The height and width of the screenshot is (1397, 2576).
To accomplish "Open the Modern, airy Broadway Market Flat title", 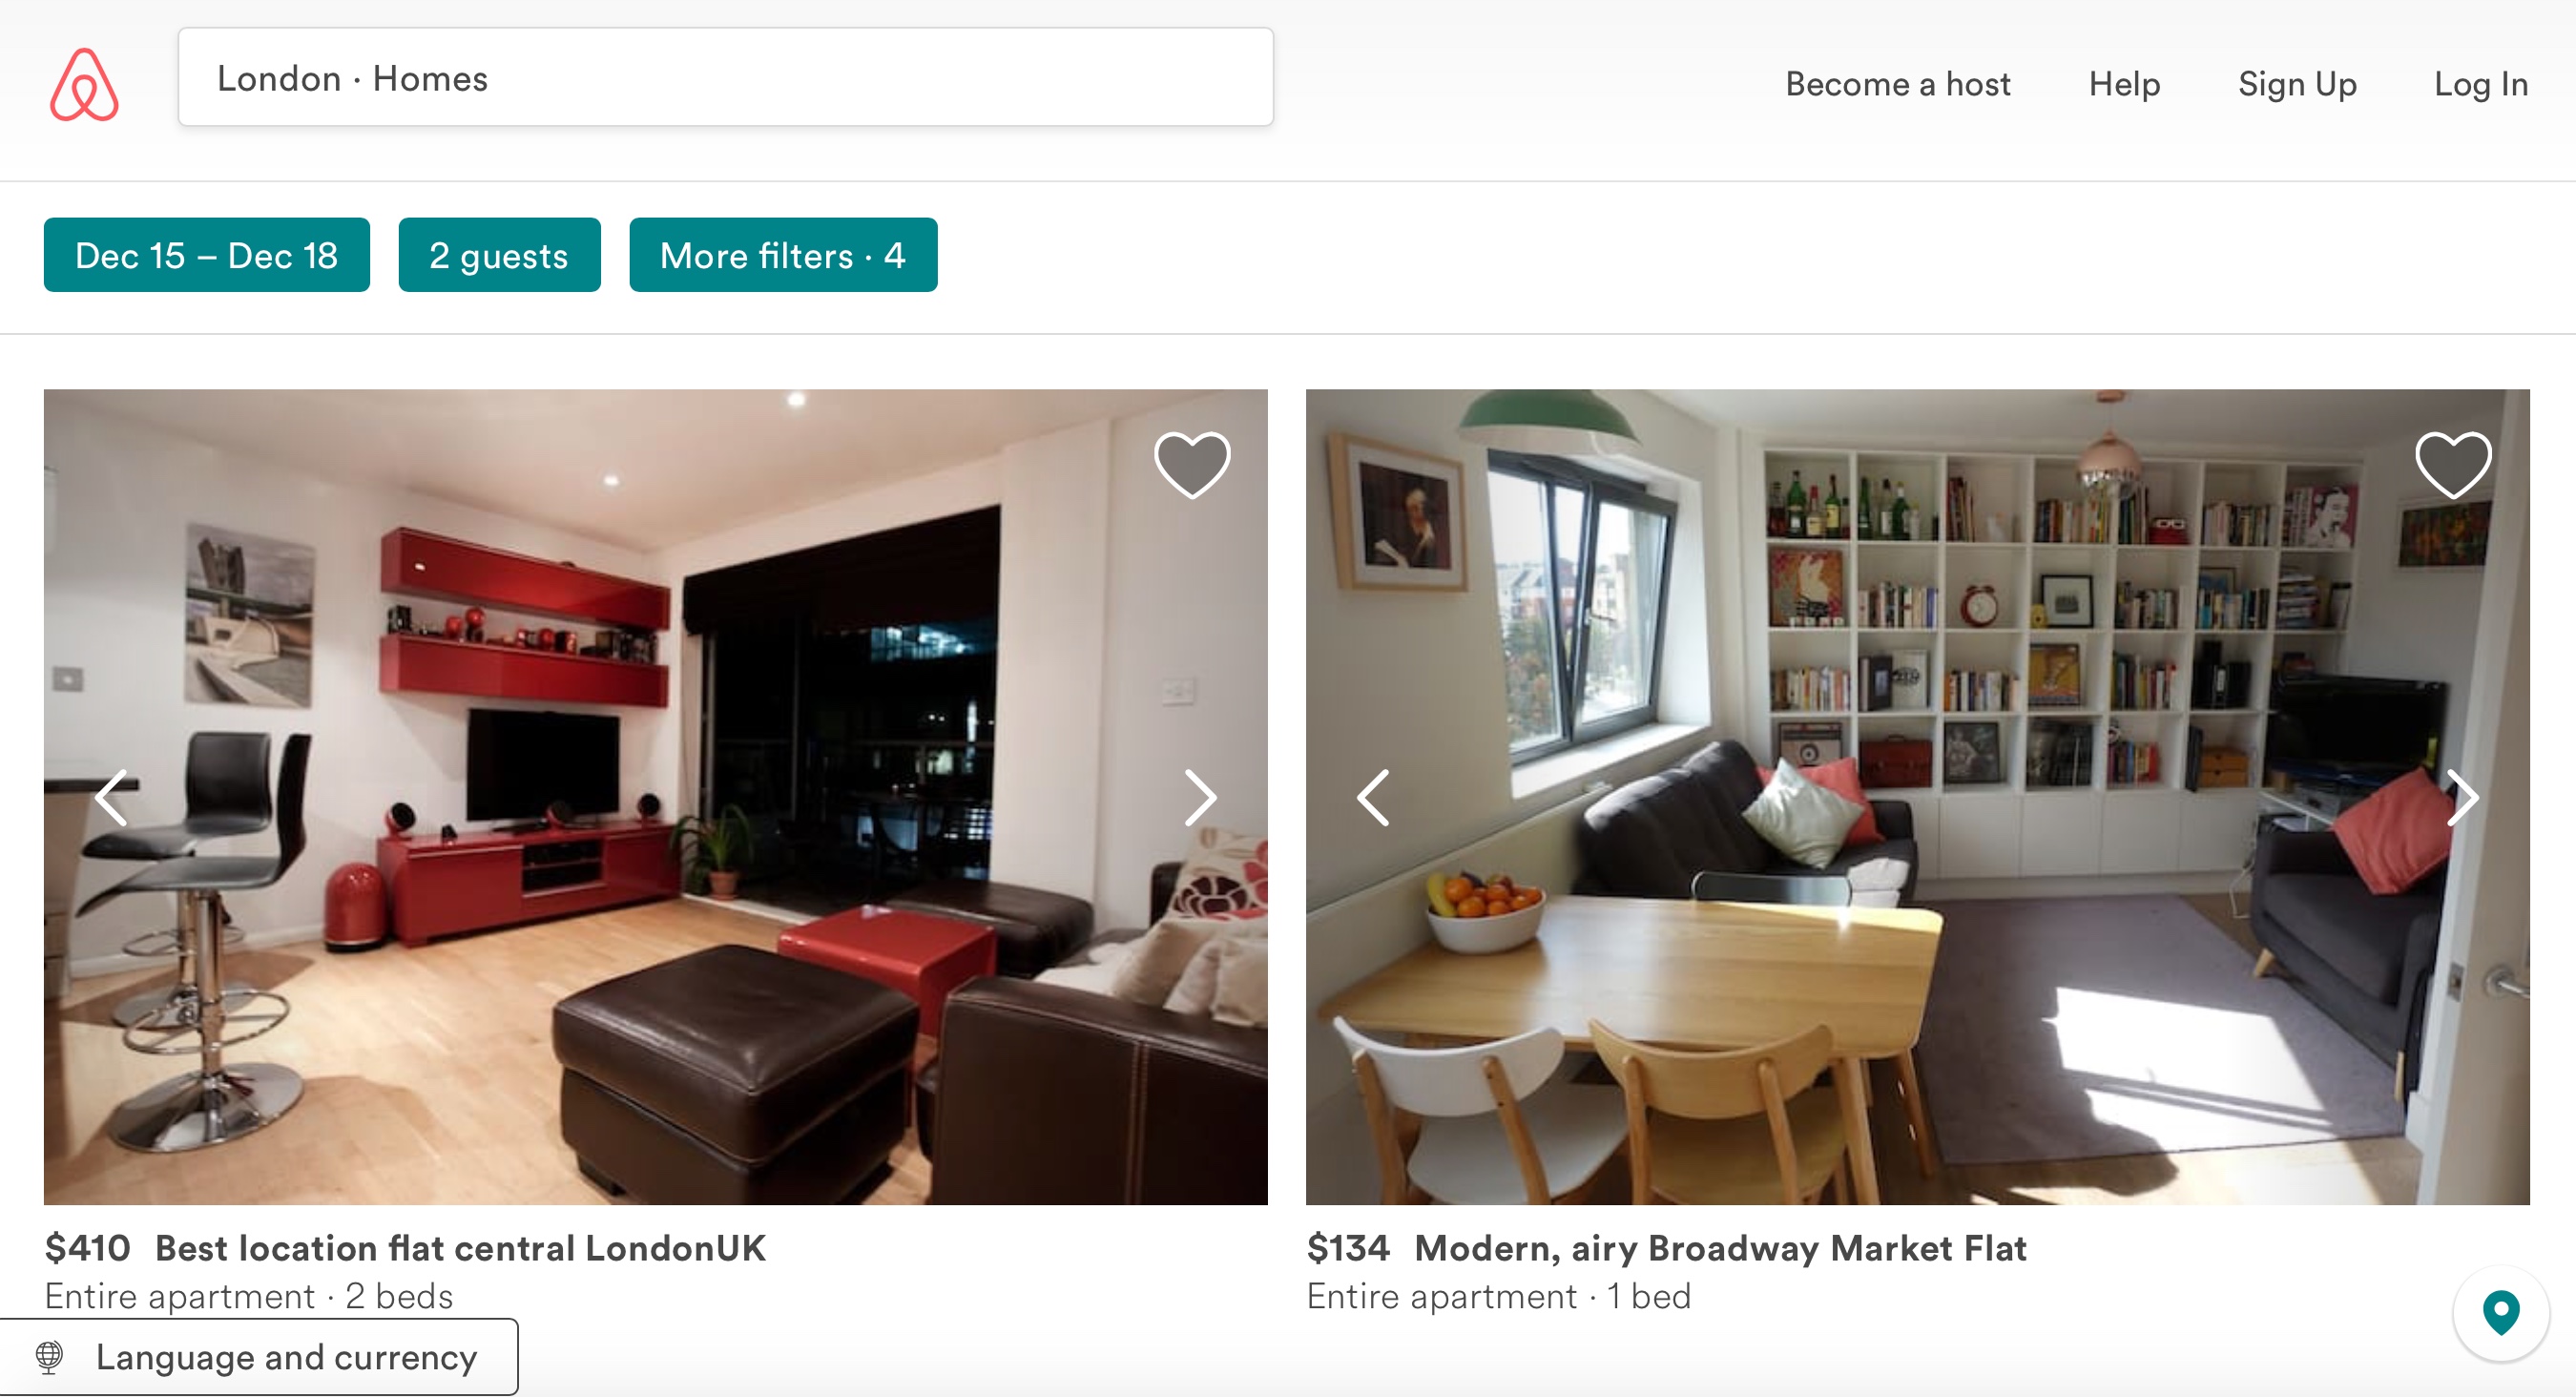I will pyautogui.click(x=1720, y=1248).
